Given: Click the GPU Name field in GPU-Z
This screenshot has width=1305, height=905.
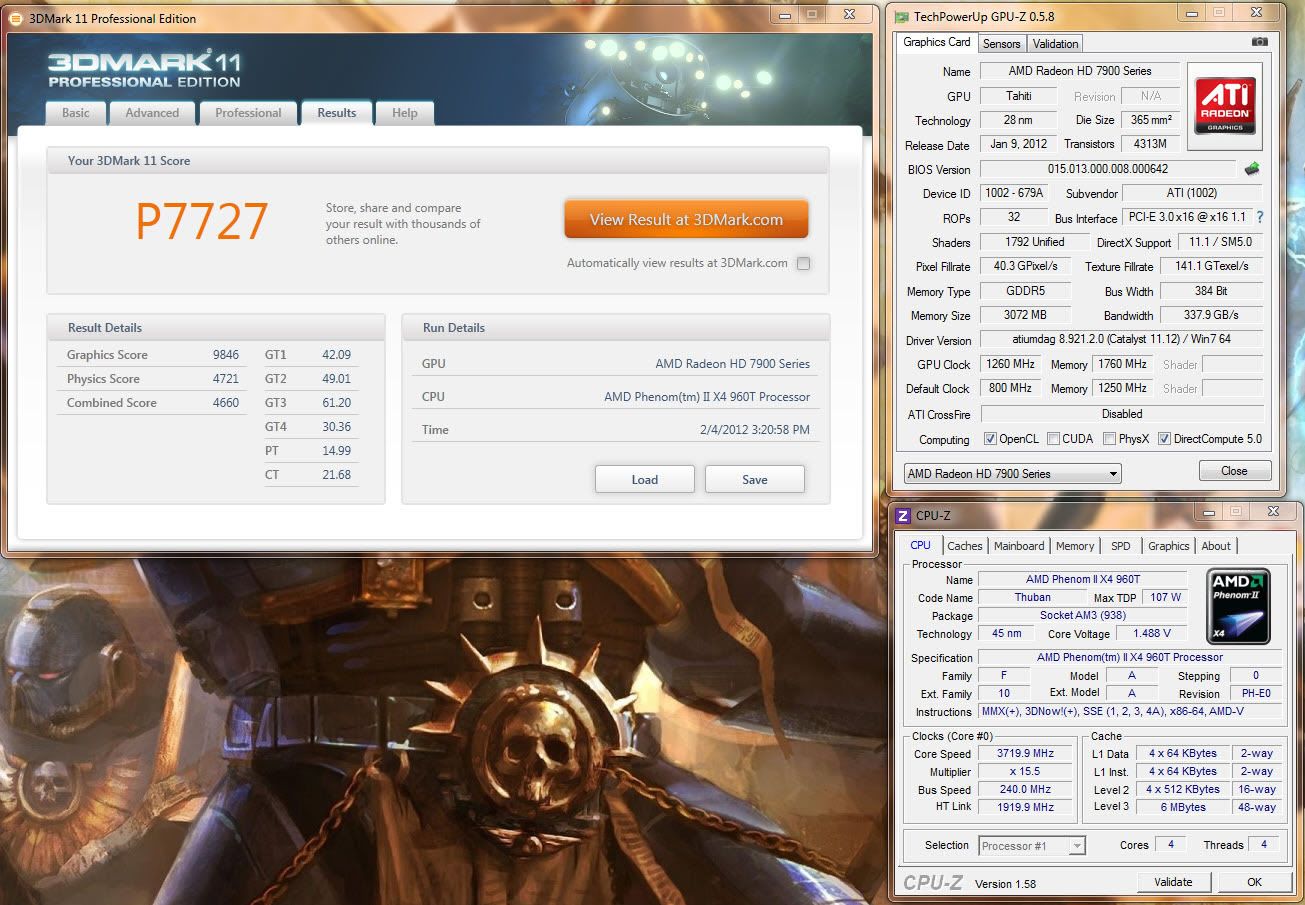Looking at the screenshot, I should click(1079, 71).
